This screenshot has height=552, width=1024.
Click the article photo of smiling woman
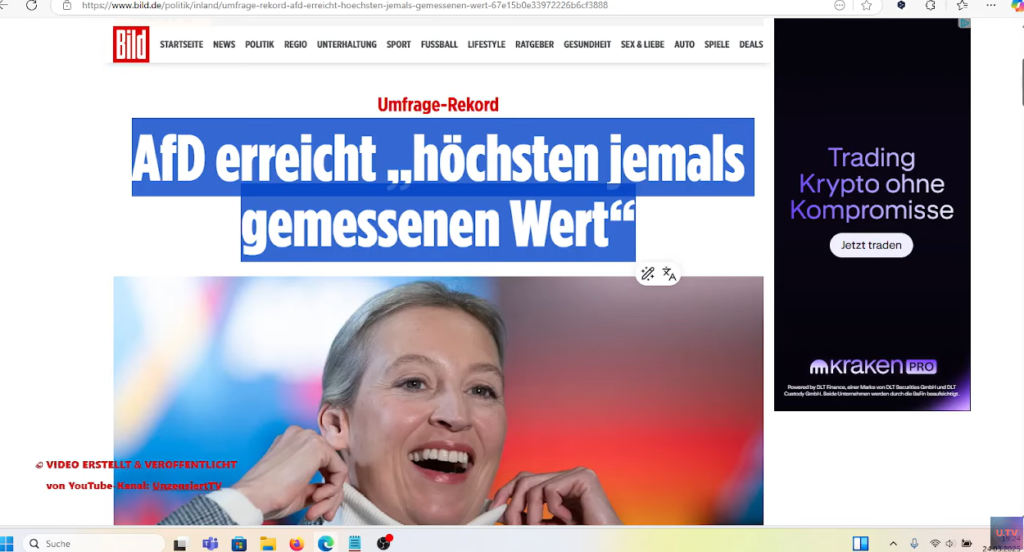tap(438, 400)
